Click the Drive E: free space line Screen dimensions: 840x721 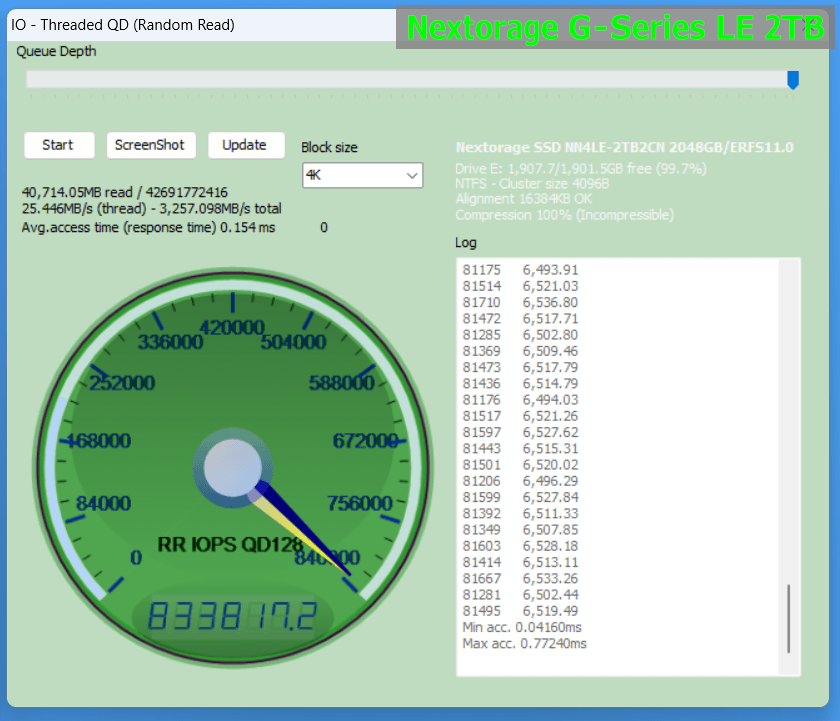click(x=581, y=169)
